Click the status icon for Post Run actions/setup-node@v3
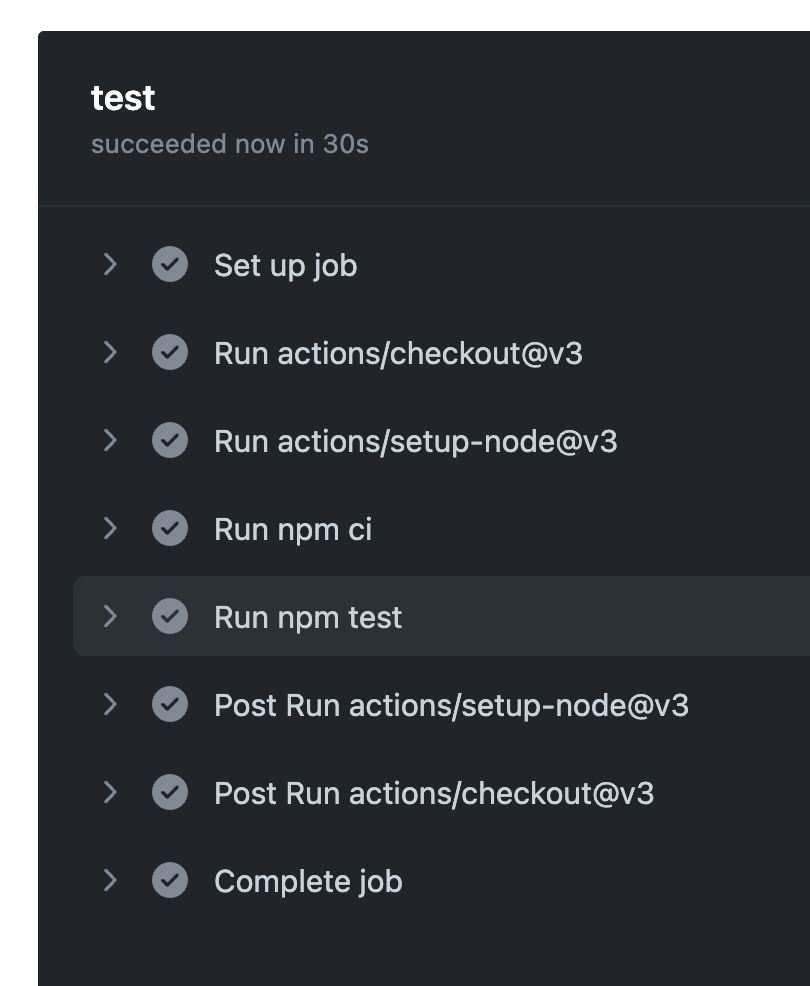Screen dimensions: 810x986 (x=170, y=705)
